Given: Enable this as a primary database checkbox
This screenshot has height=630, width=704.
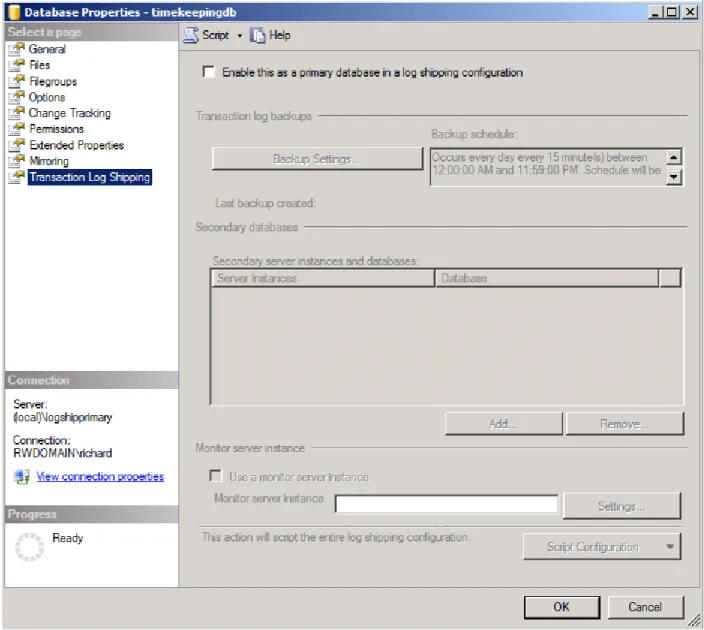Looking at the screenshot, I should coord(208,72).
